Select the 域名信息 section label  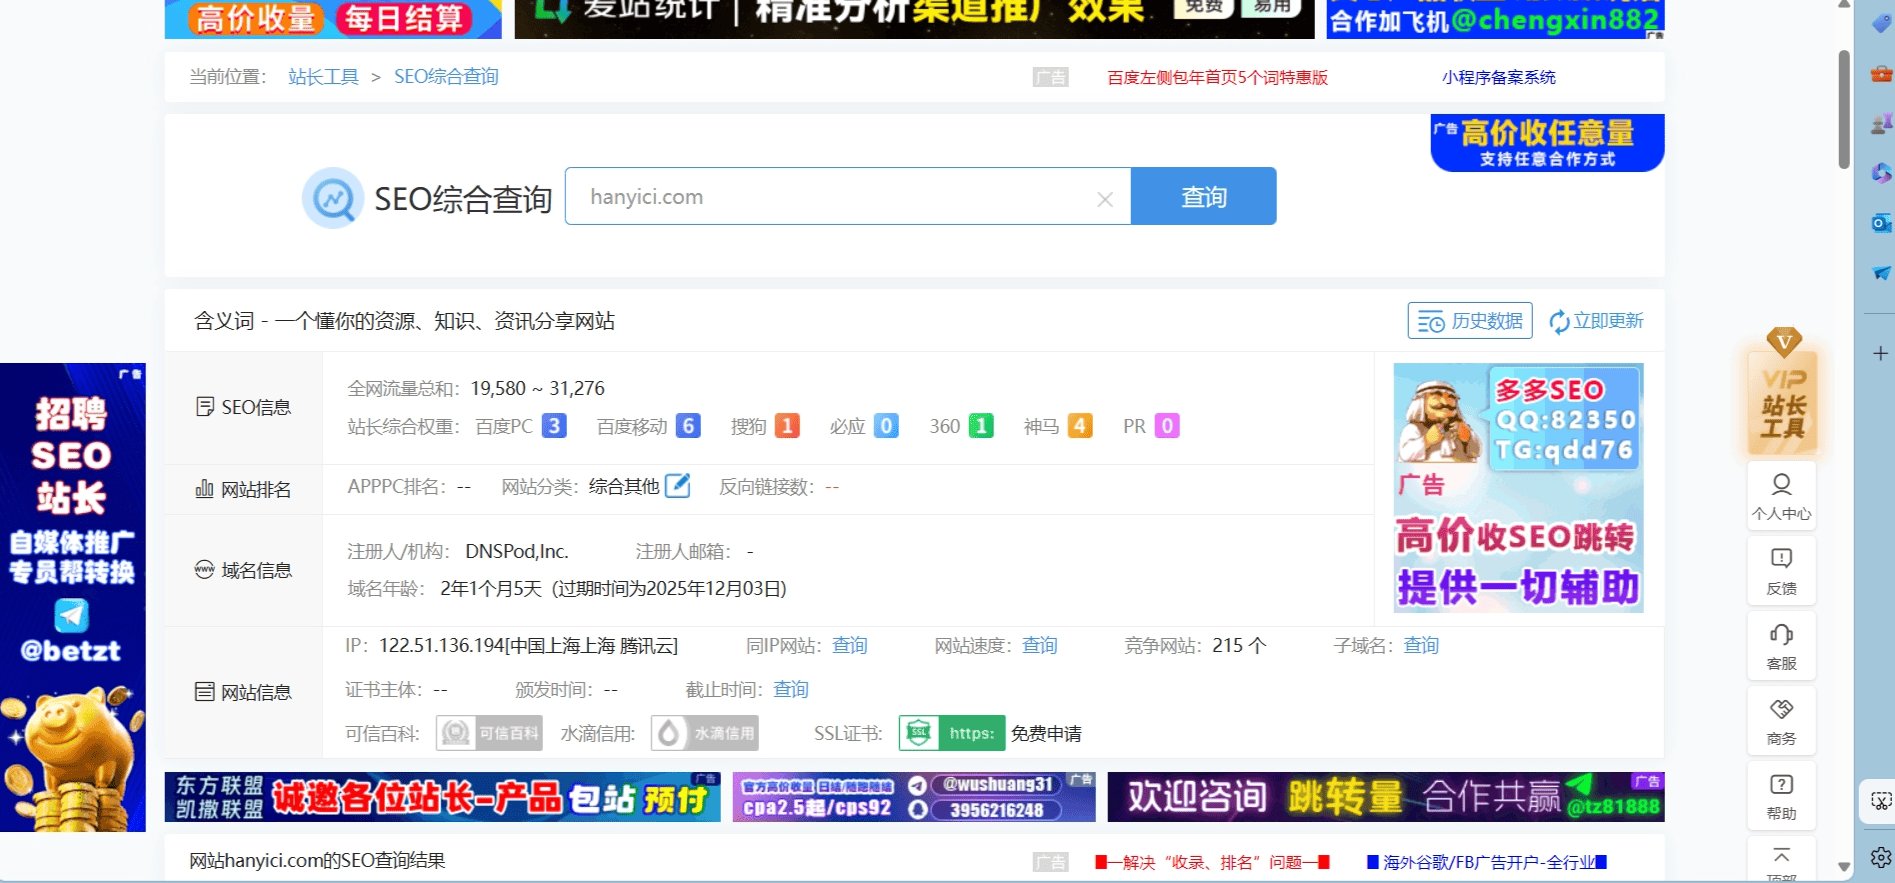[x=244, y=570]
